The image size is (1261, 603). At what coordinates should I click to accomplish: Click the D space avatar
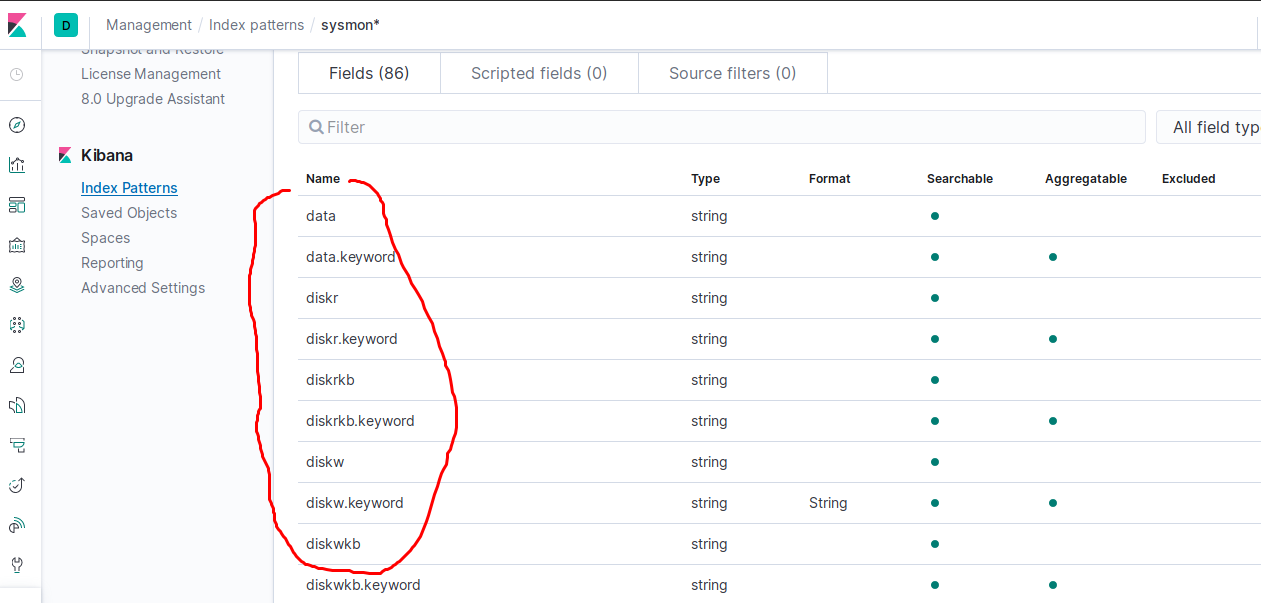click(x=66, y=25)
